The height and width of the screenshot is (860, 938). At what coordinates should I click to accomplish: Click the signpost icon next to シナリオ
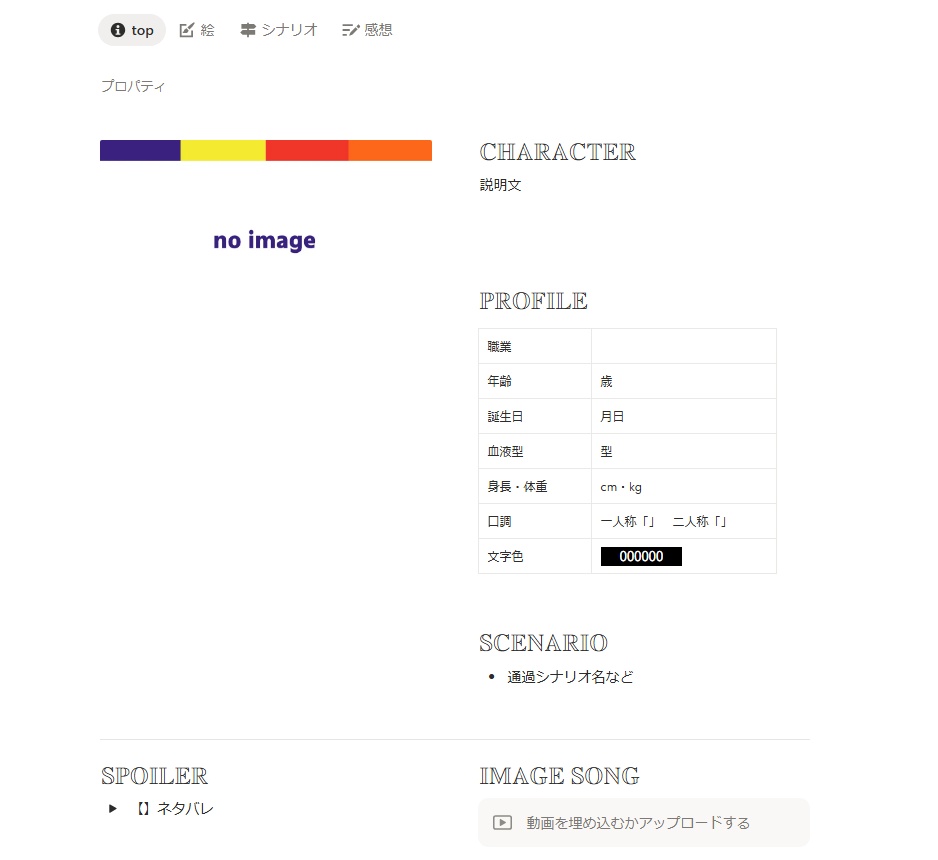(x=247, y=30)
